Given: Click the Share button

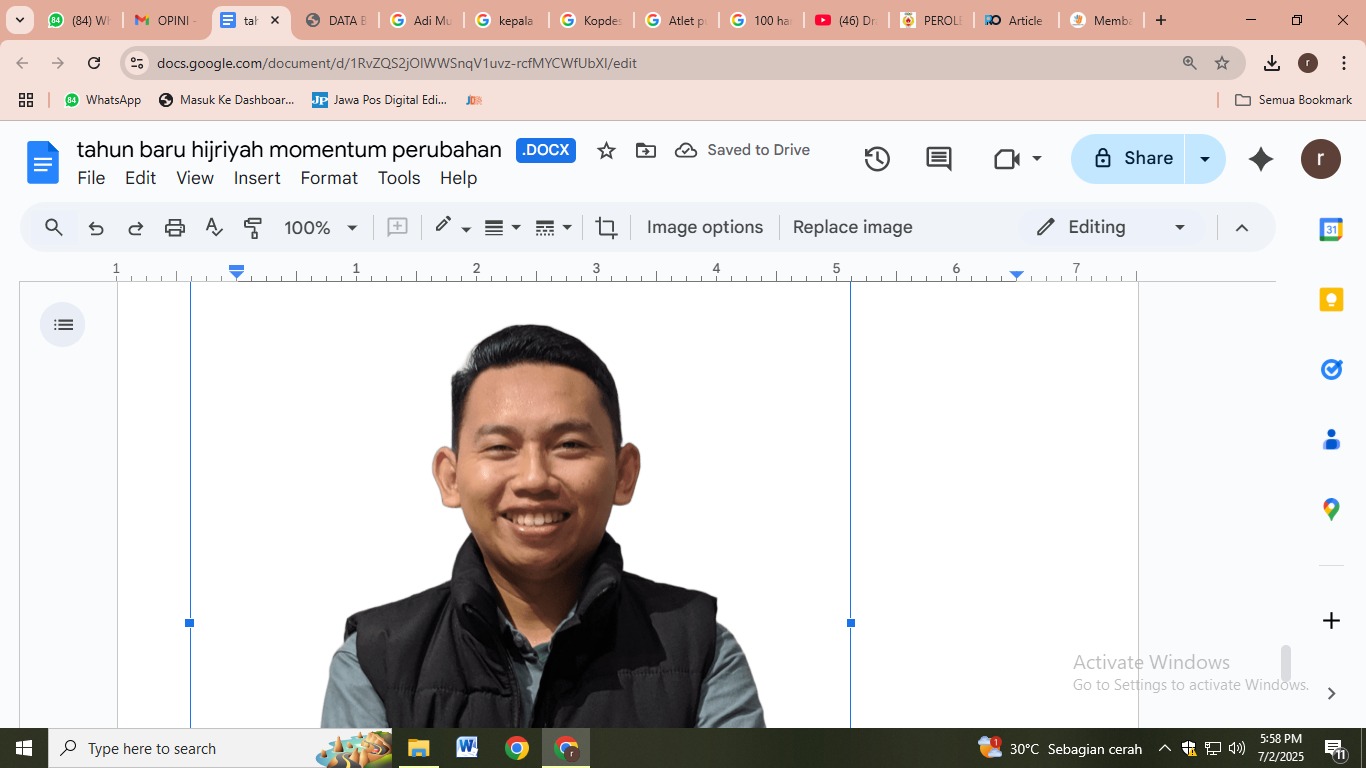Looking at the screenshot, I should click(x=1134, y=158).
